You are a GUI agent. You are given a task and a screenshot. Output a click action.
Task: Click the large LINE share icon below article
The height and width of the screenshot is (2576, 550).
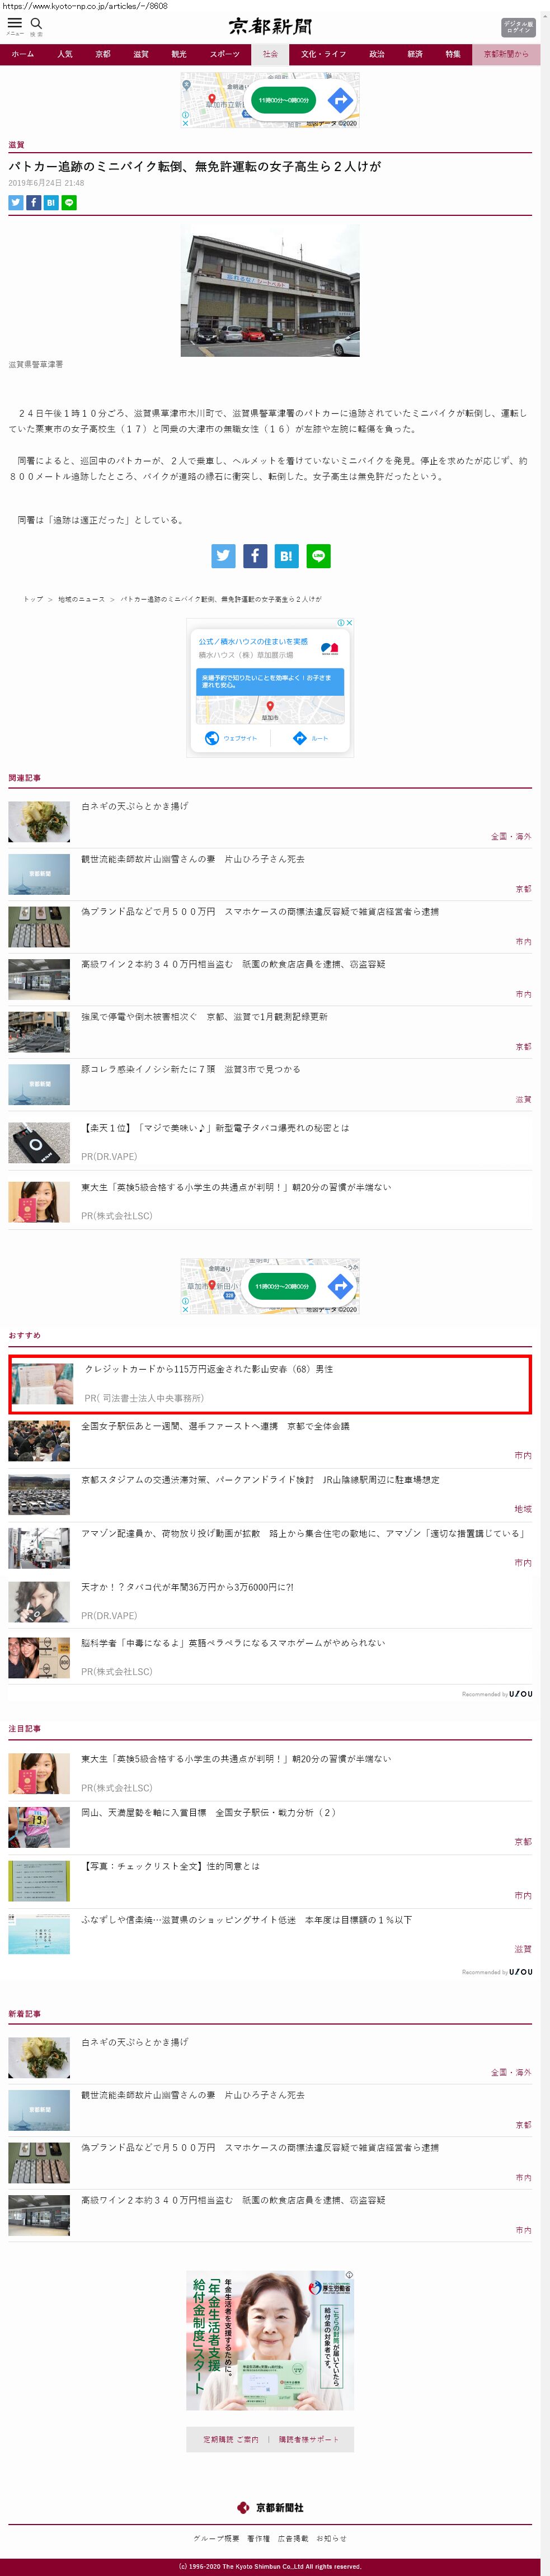(x=318, y=556)
